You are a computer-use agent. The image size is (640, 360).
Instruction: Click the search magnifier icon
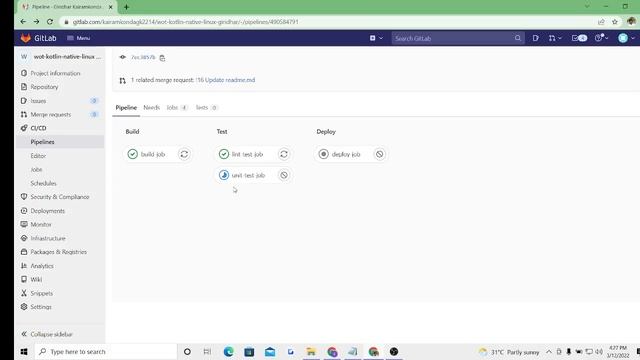[x=518, y=38]
